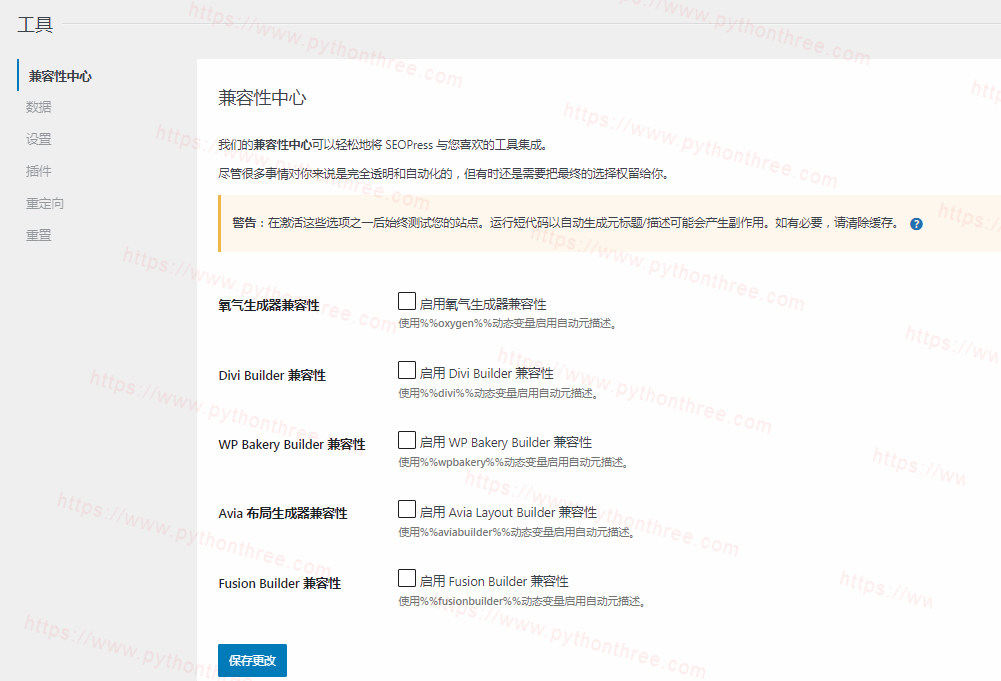Go to the 设置 tab
Image resolution: width=1001 pixels, height=681 pixels.
point(38,139)
